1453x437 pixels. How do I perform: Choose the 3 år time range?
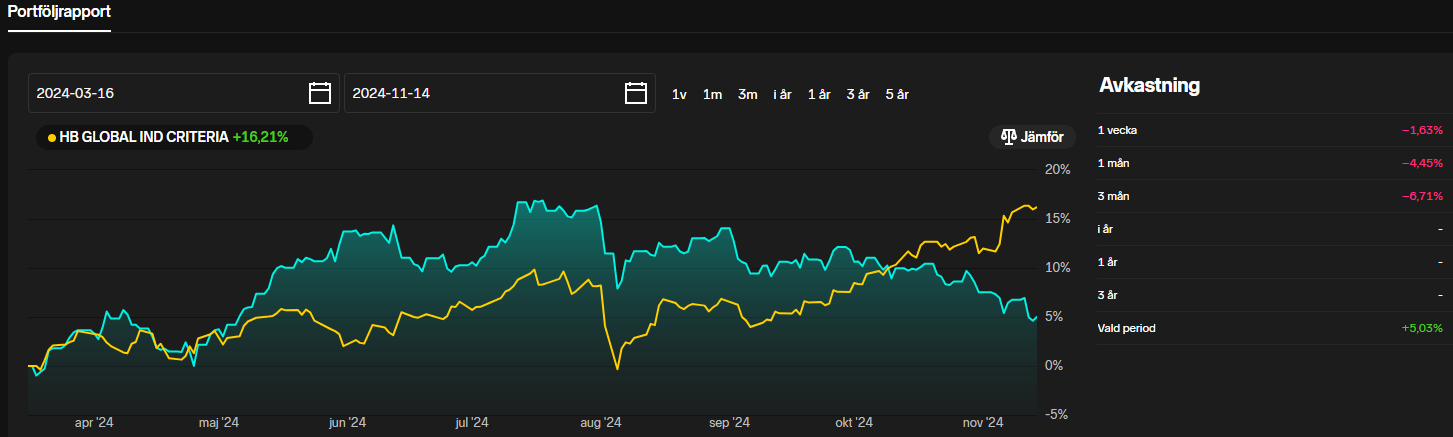point(858,94)
